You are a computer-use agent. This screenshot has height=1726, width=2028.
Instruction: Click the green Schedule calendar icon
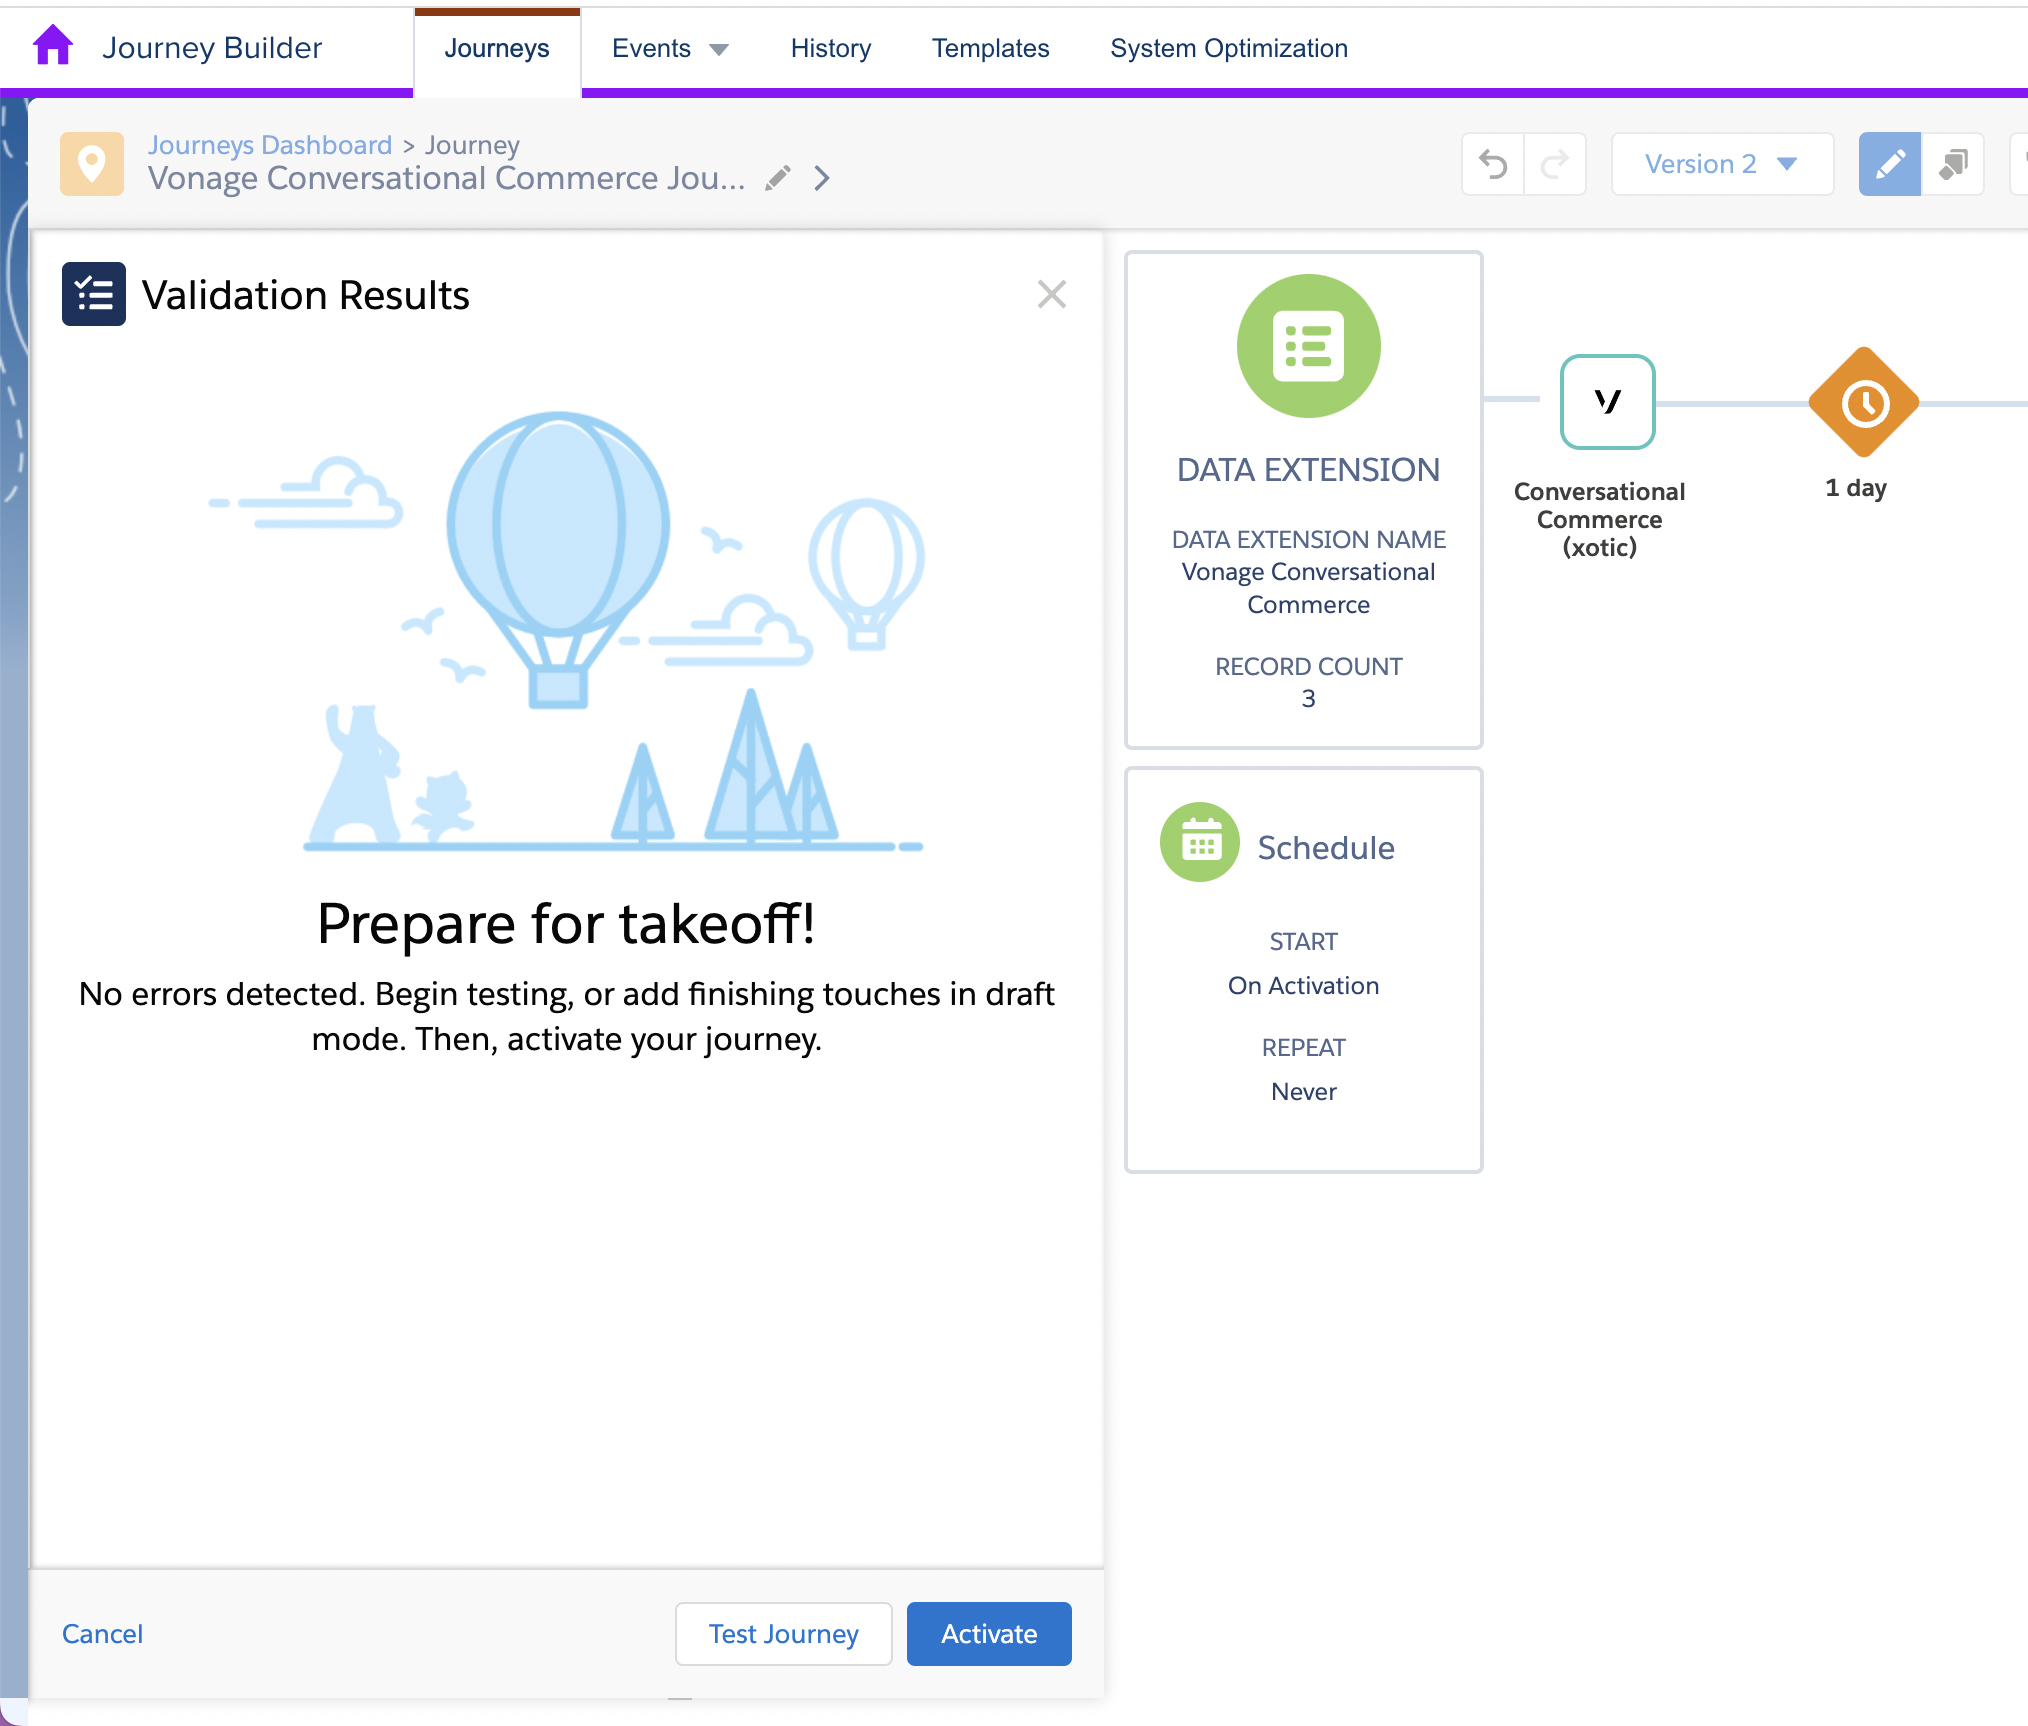pos(1200,842)
